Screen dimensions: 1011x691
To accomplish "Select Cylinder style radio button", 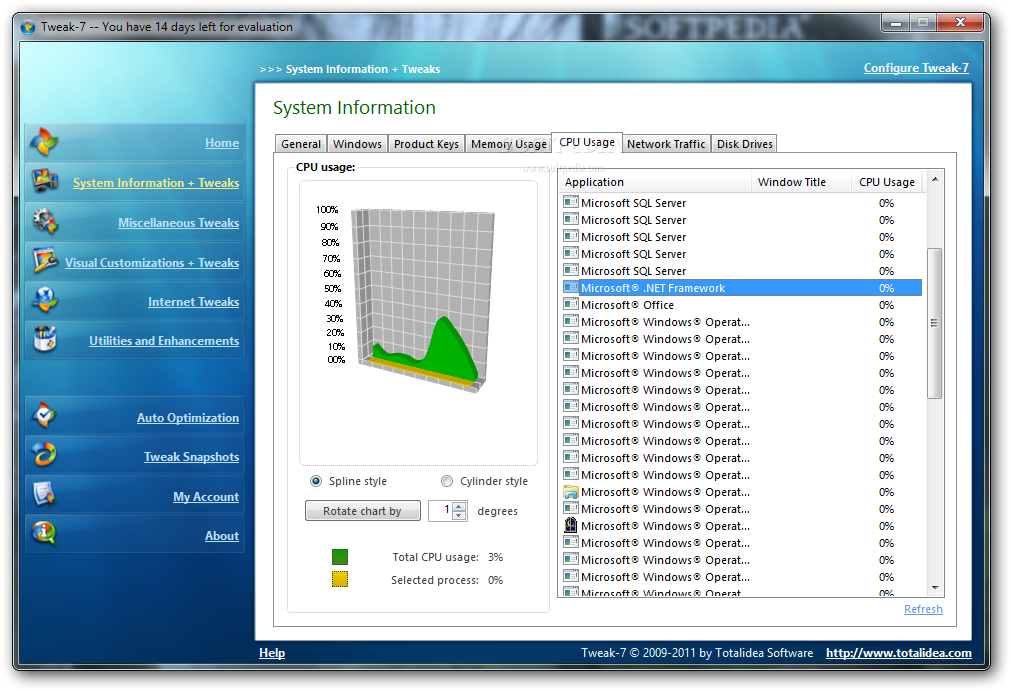I will (447, 481).
